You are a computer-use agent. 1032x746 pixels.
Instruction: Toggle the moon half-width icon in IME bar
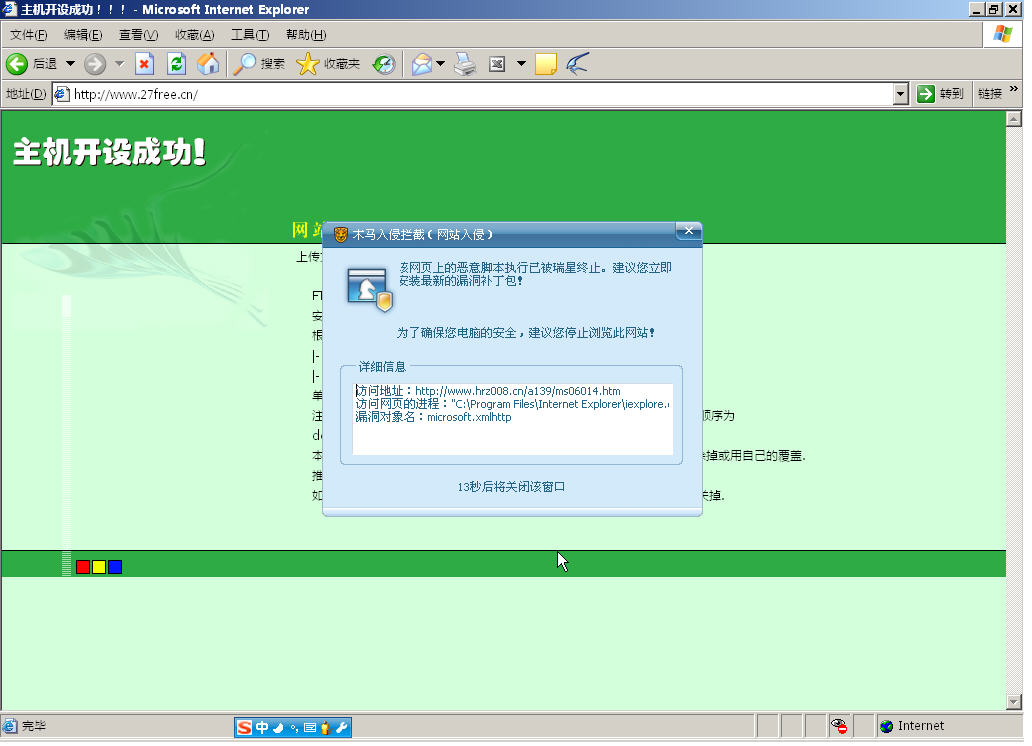coord(278,728)
